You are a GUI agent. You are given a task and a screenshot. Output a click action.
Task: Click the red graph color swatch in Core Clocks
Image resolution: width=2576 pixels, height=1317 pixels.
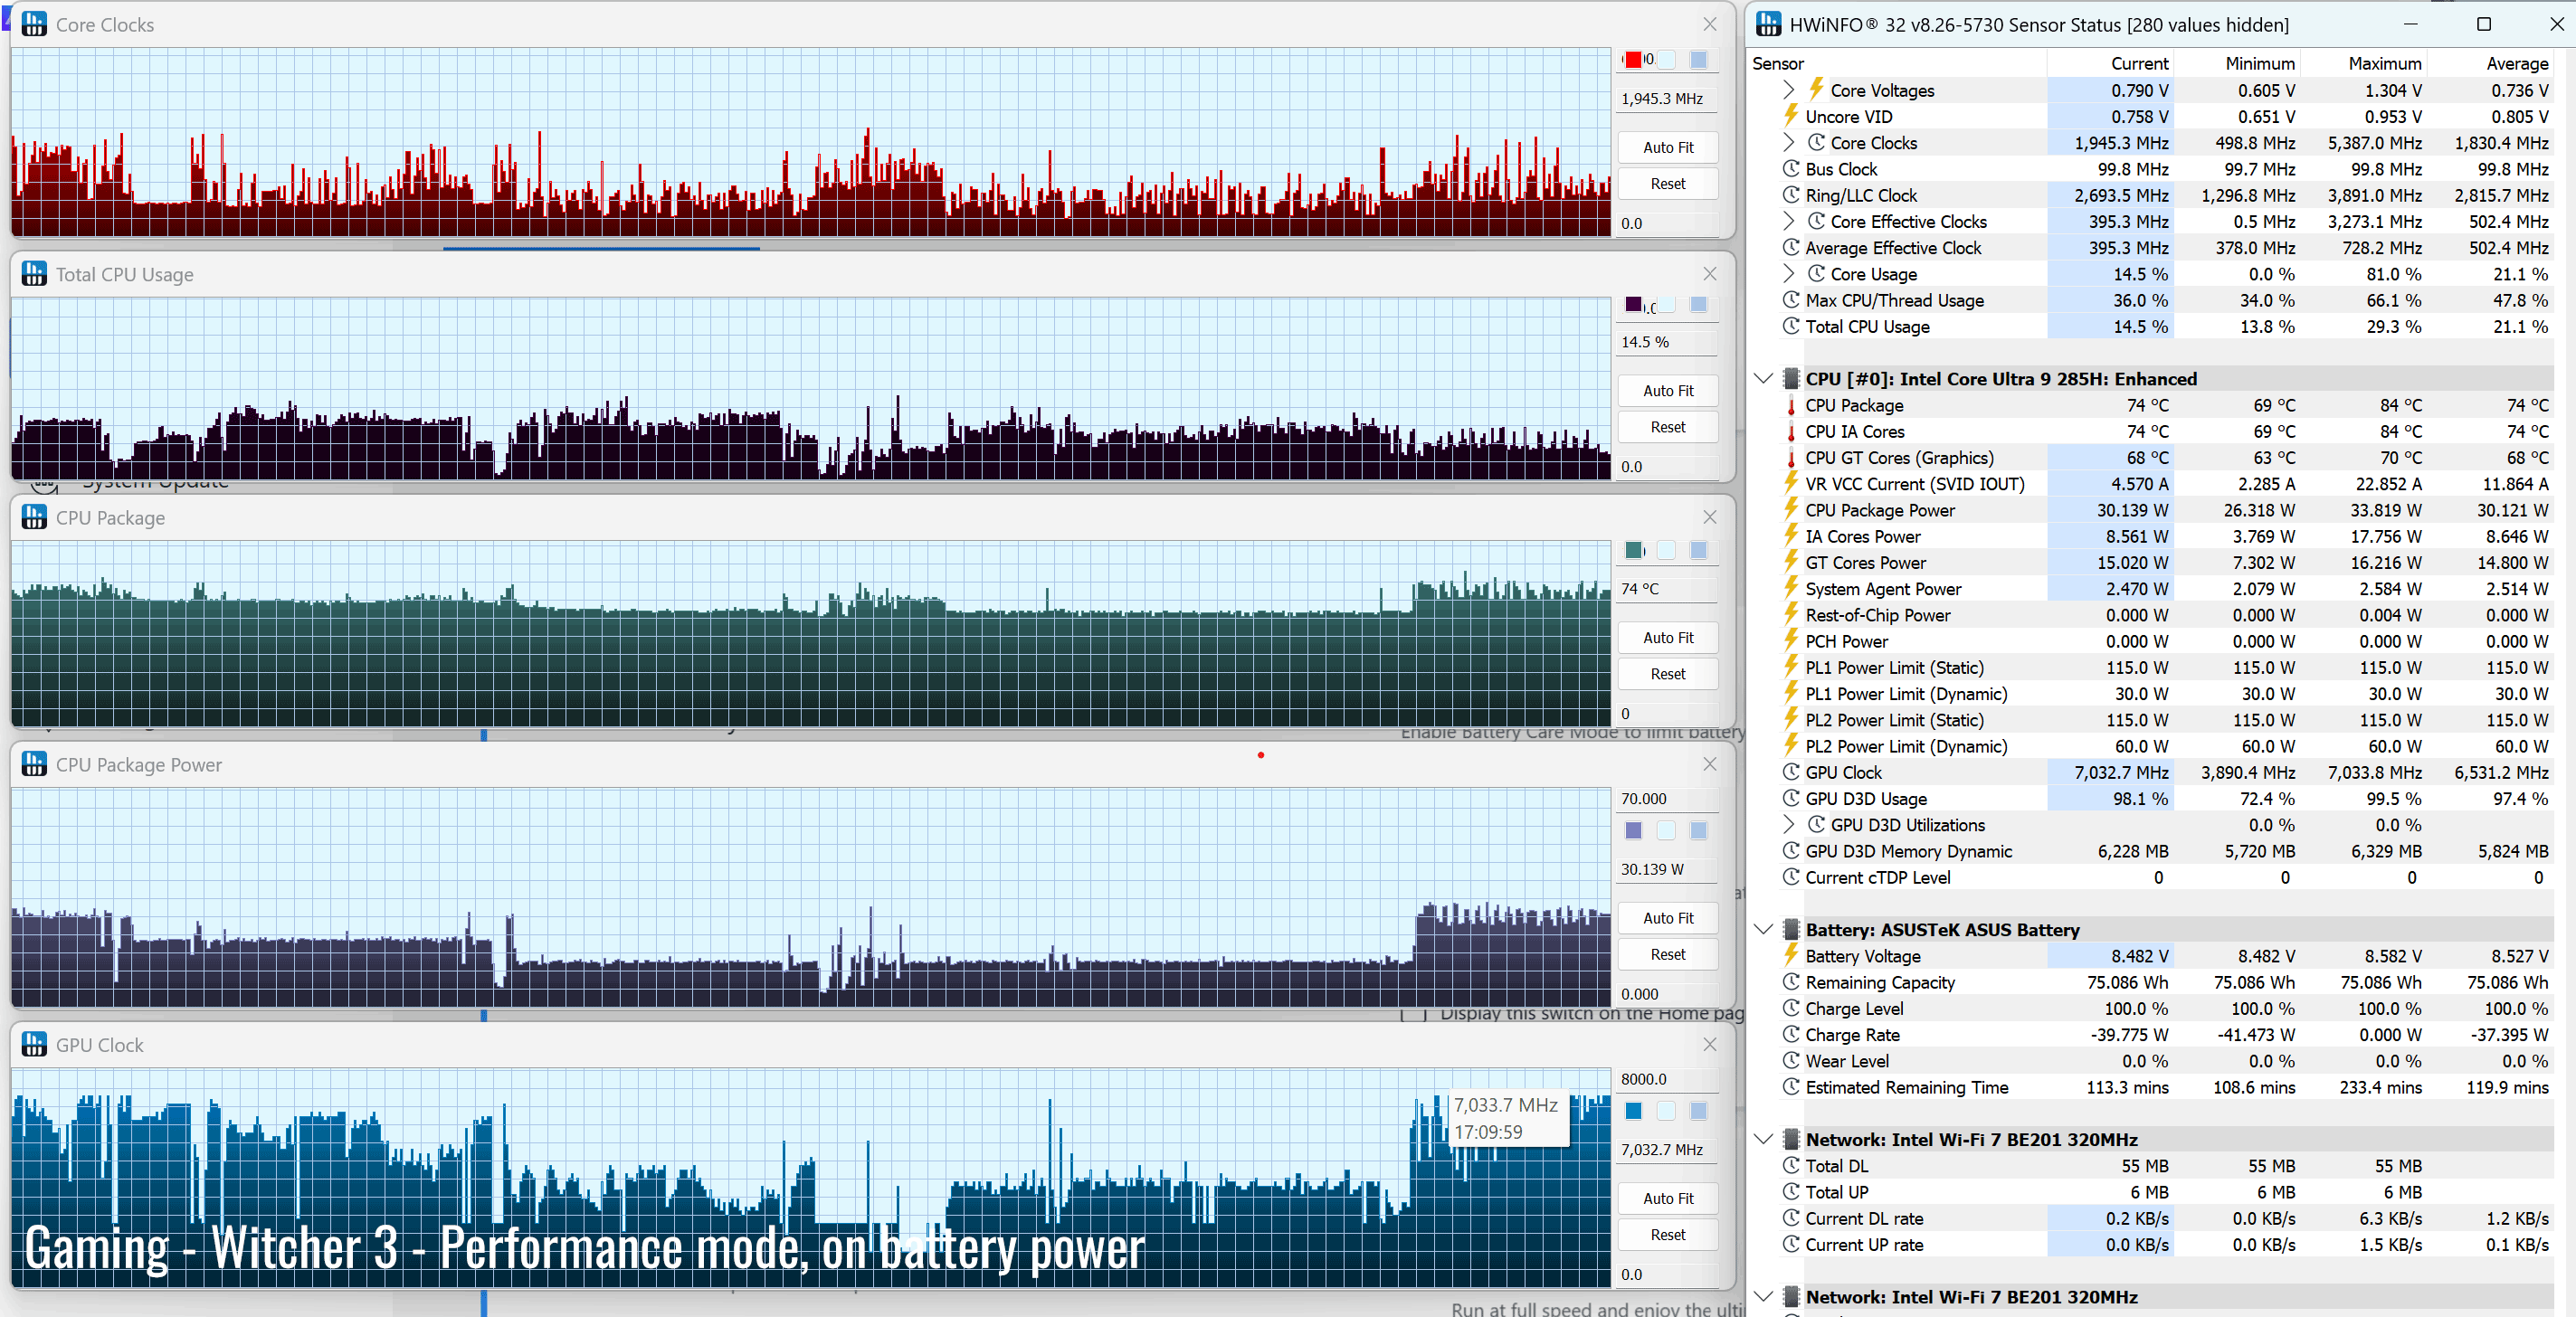click(x=1633, y=60)
